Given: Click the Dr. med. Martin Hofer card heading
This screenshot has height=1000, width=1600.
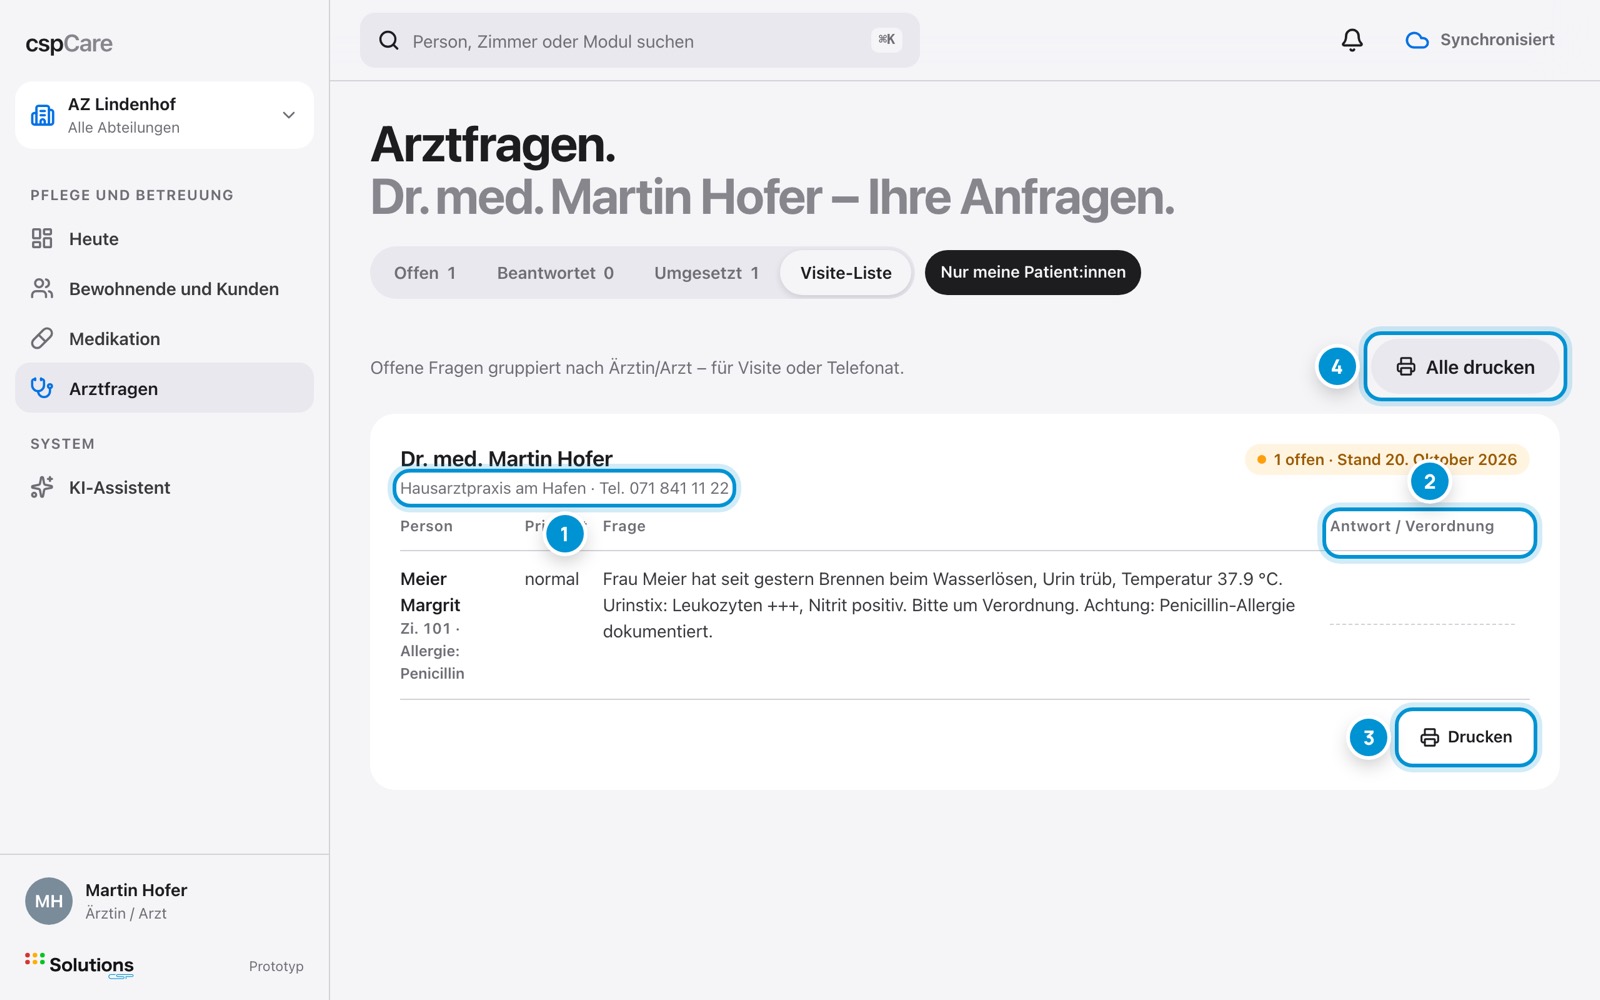Looking at the screenshot, I should [x=506, y=458].
